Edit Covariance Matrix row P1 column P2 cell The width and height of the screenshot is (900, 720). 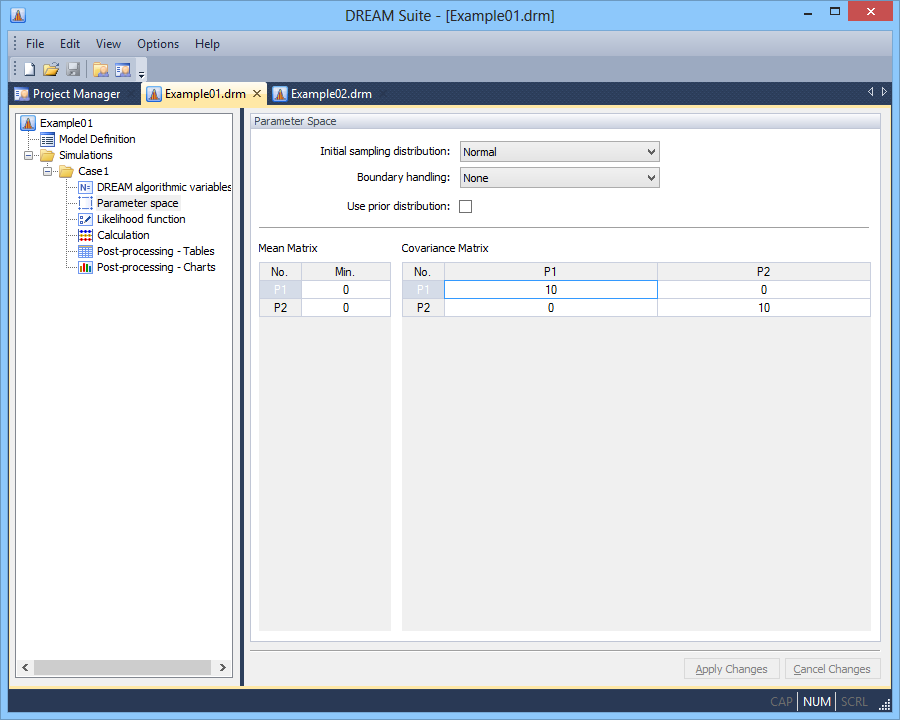click(764, 290)
